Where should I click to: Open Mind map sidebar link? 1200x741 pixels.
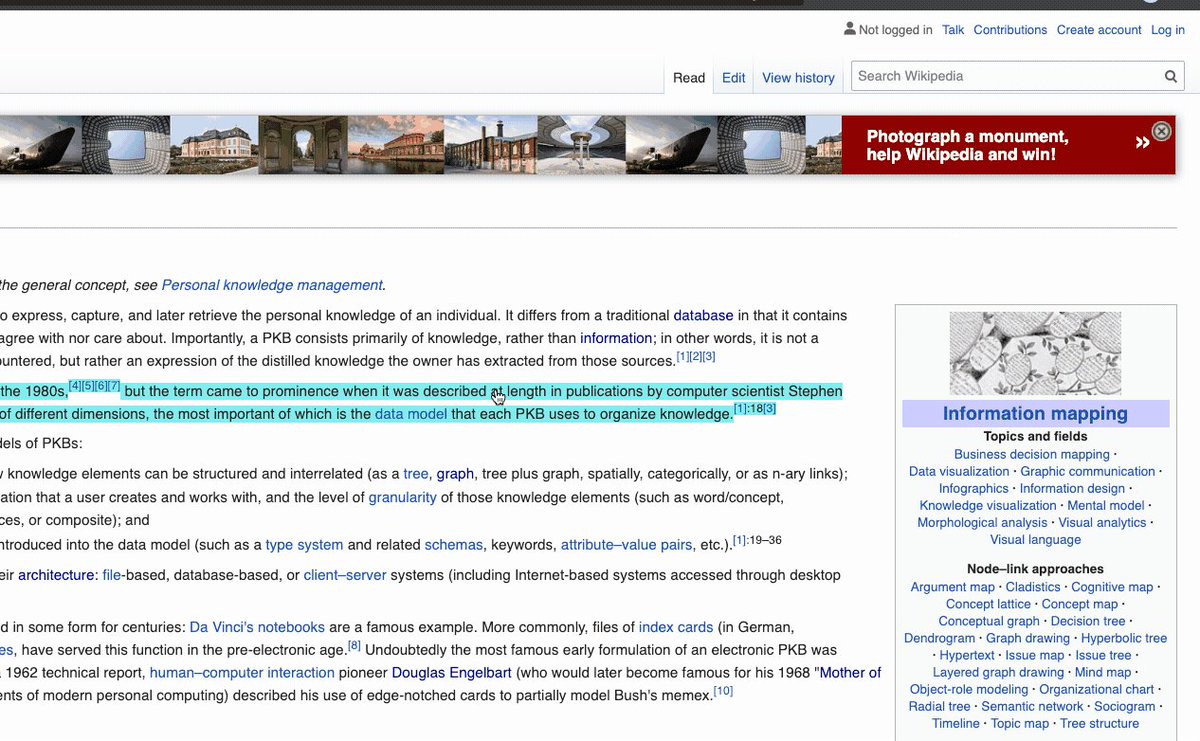pyautogui.click(x=1103, y=672)
